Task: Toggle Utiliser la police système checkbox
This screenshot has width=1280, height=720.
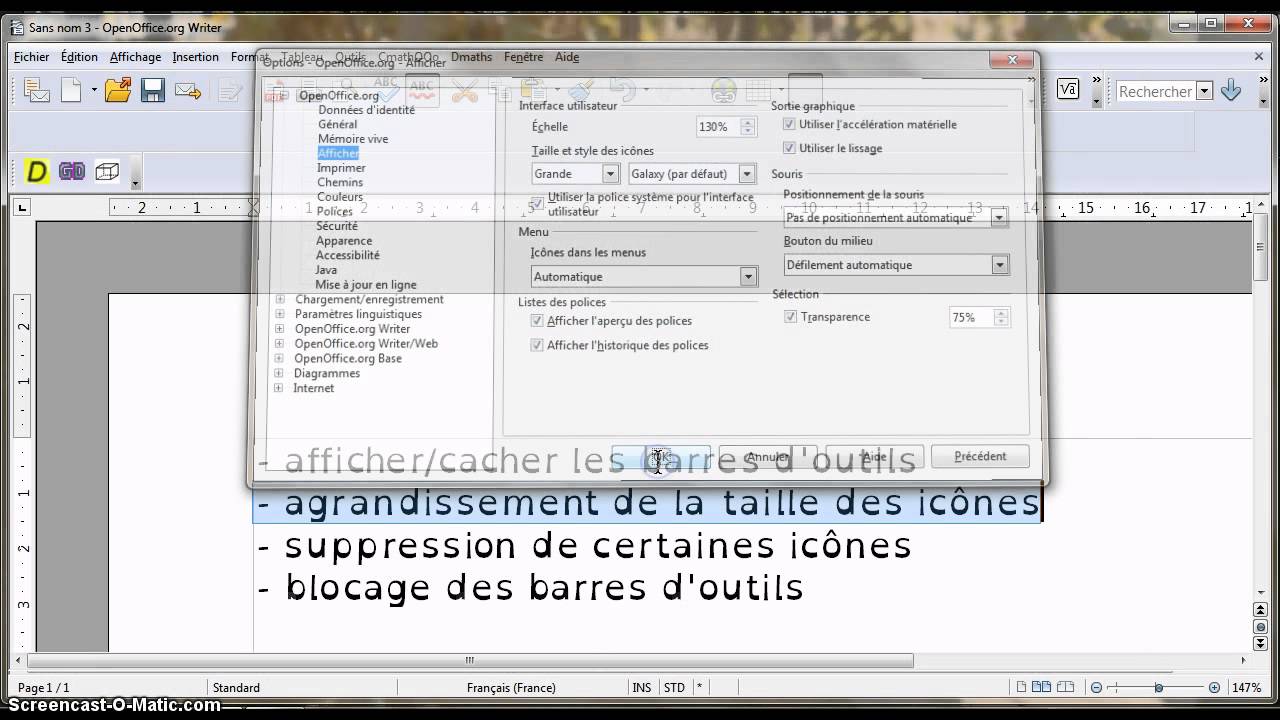Action: click(538, 204)
